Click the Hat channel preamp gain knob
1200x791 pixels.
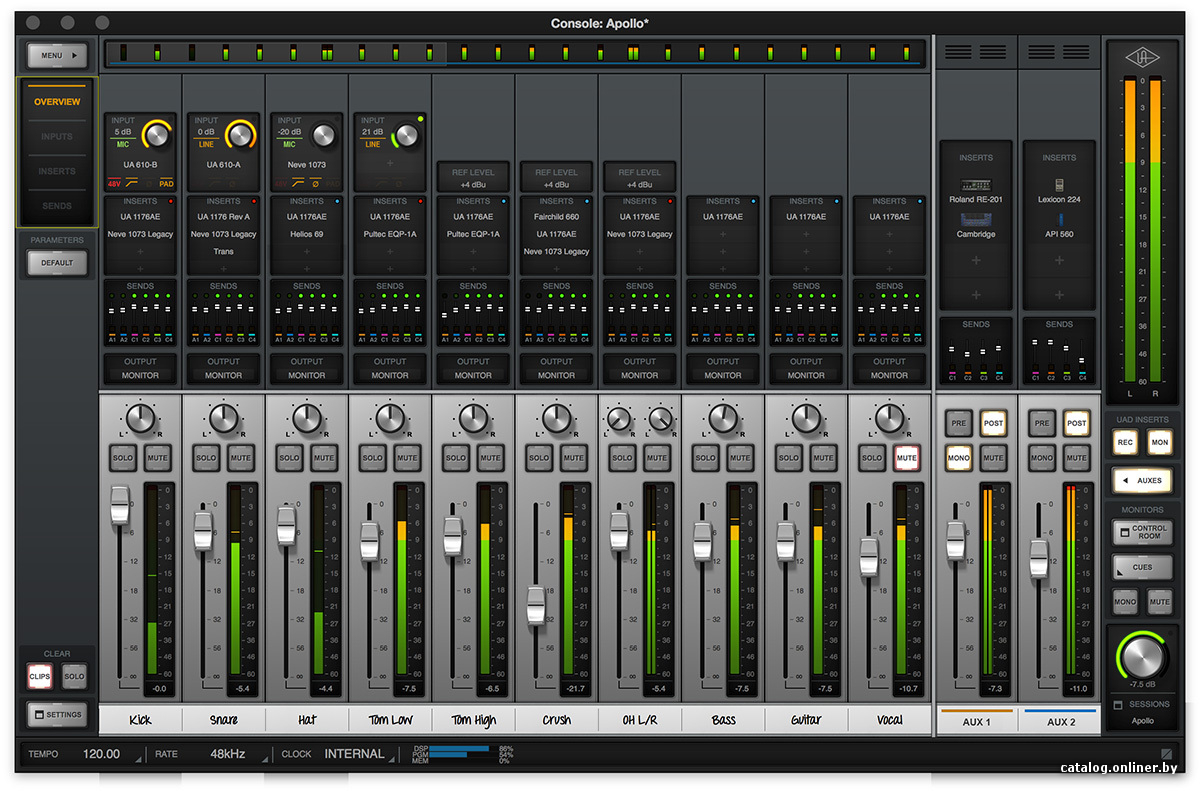pos(323,135)
